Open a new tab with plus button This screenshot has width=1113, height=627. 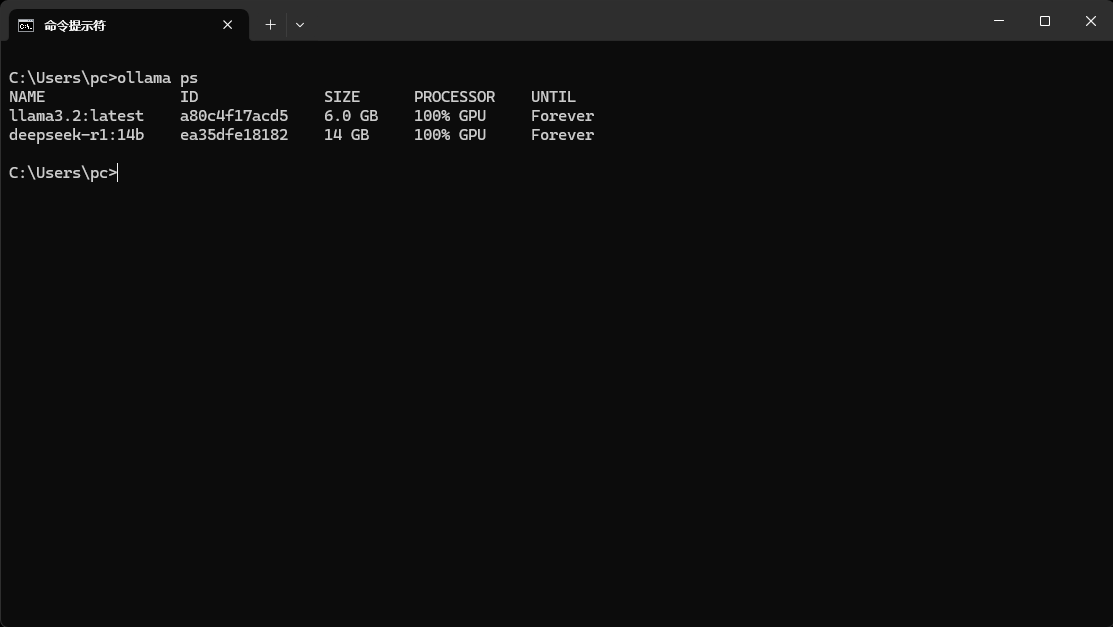(270, 25)
